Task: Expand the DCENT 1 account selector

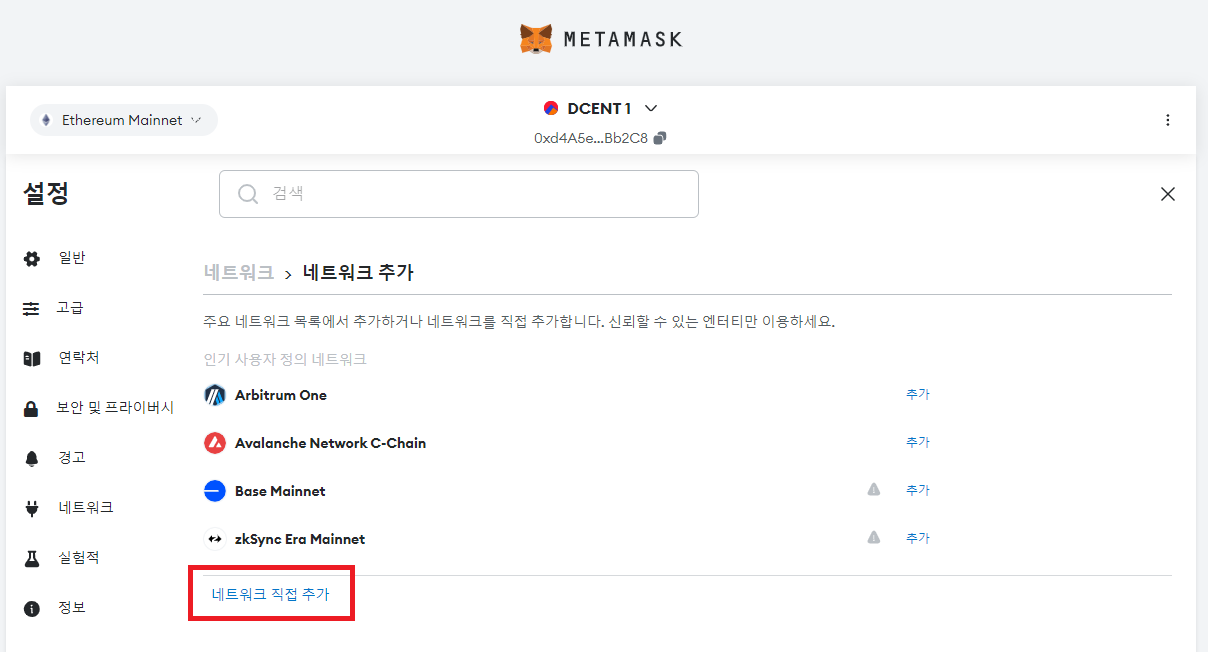Action: 651,108
